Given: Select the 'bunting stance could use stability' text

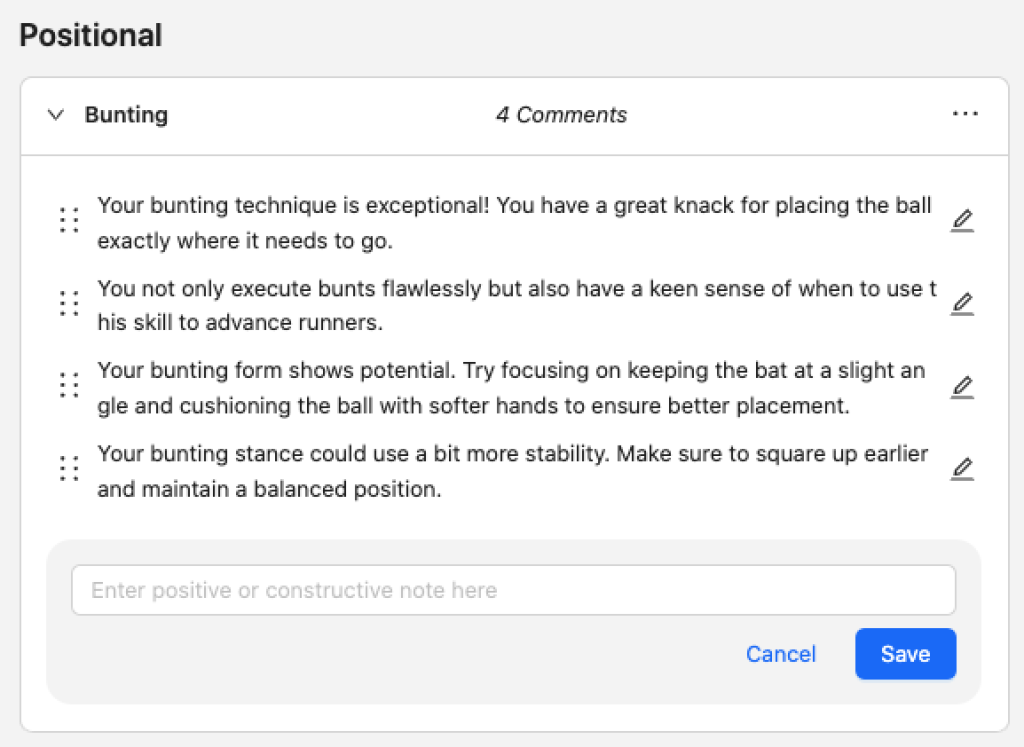Looking at the screenshot, I should point(511,471).
